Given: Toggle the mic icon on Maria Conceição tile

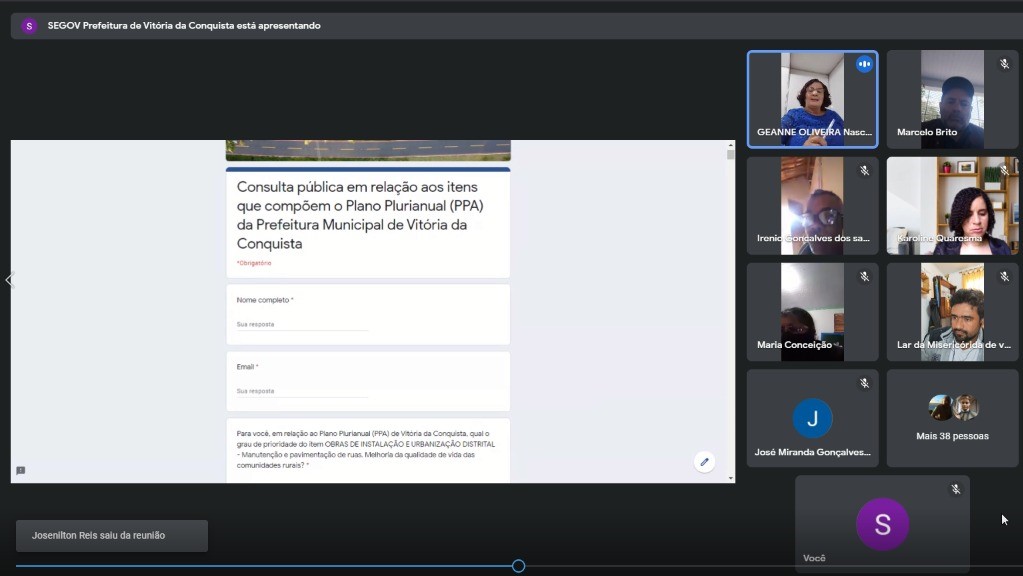Looking at the screenshot, I should click(x=864, y=277).
